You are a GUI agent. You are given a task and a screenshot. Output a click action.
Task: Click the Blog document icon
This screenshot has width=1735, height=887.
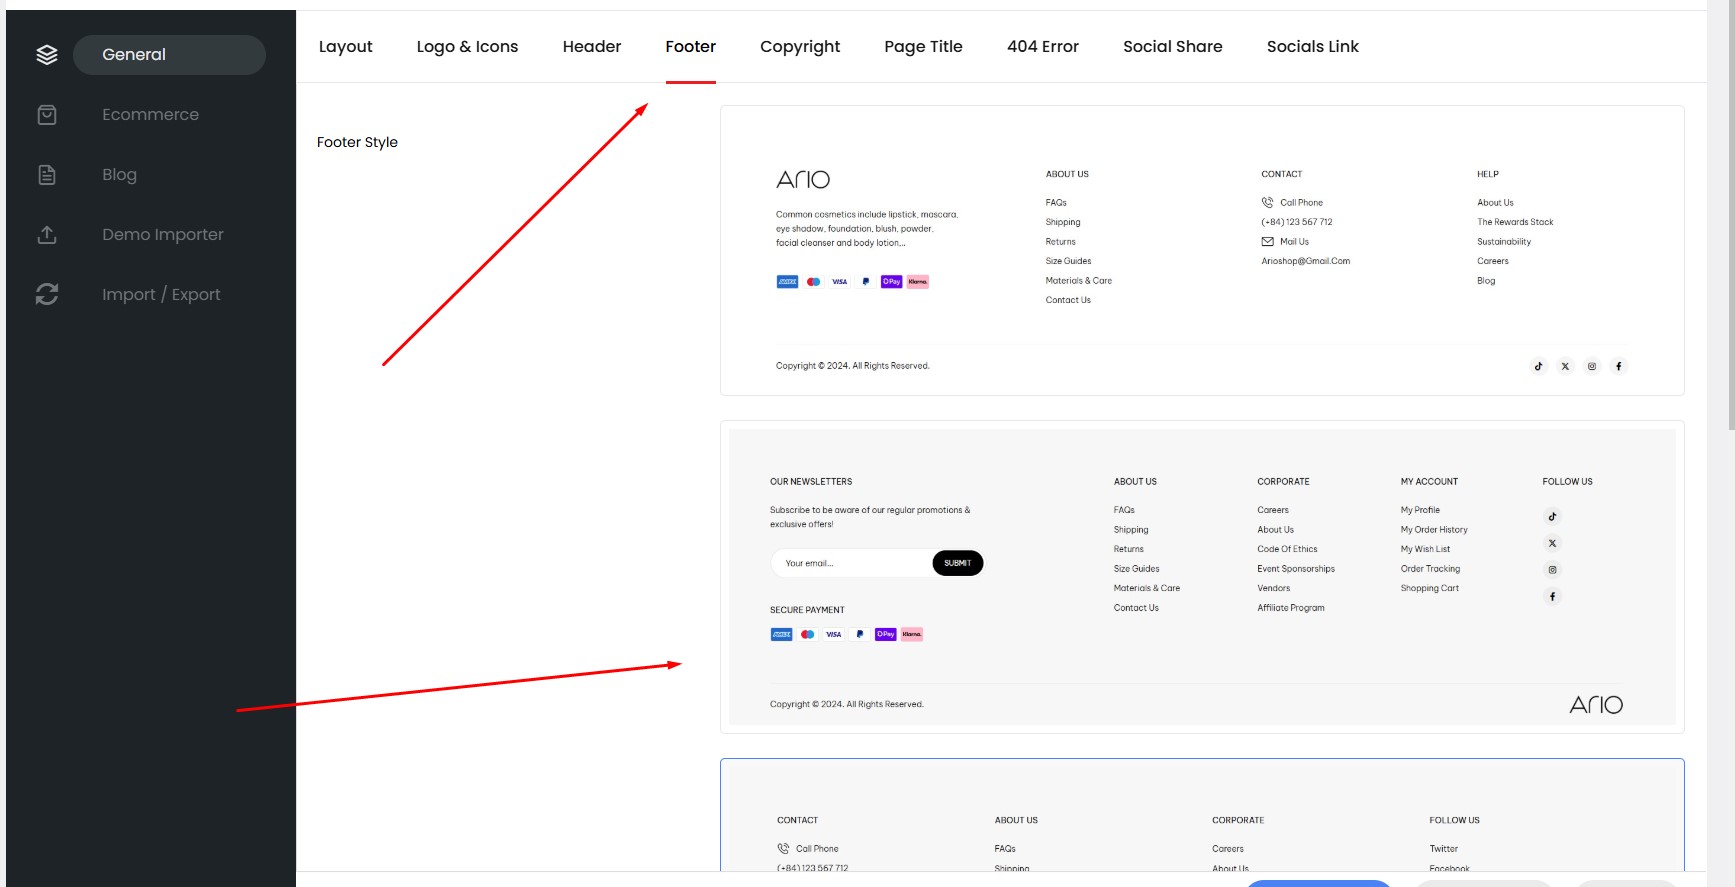click(47, 175)
